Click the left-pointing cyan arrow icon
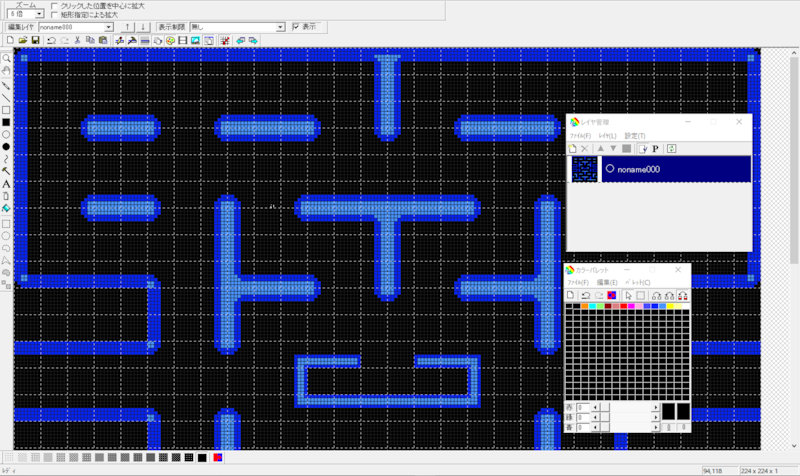800x476 pixels. point(240,40)
